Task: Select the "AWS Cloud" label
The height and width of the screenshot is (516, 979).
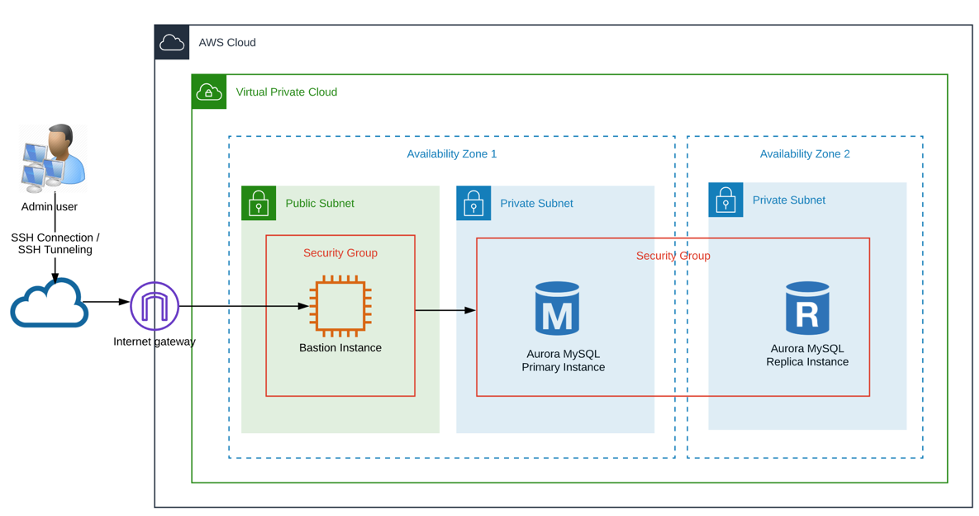Action: (x=227, y=42)
